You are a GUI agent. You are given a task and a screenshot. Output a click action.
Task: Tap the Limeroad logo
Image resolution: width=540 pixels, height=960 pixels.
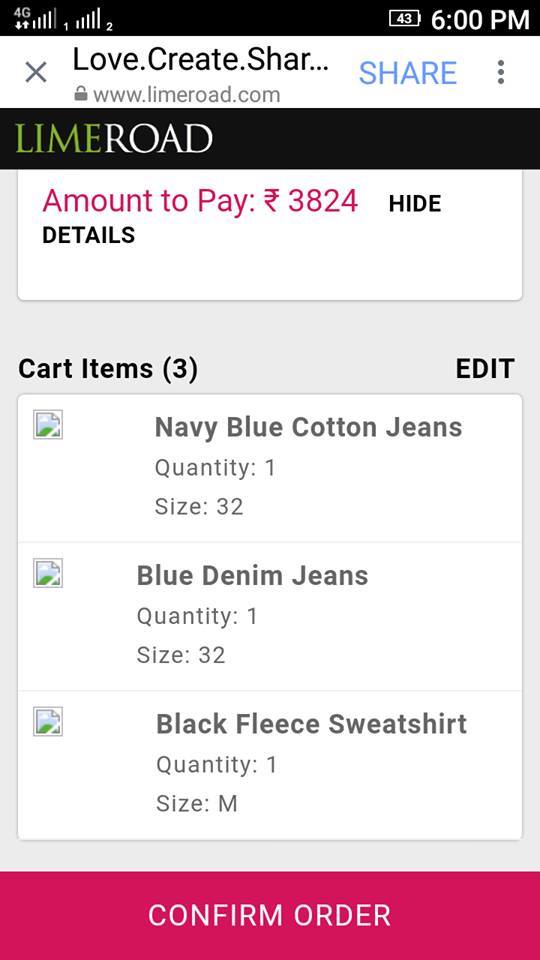(114, 139)
